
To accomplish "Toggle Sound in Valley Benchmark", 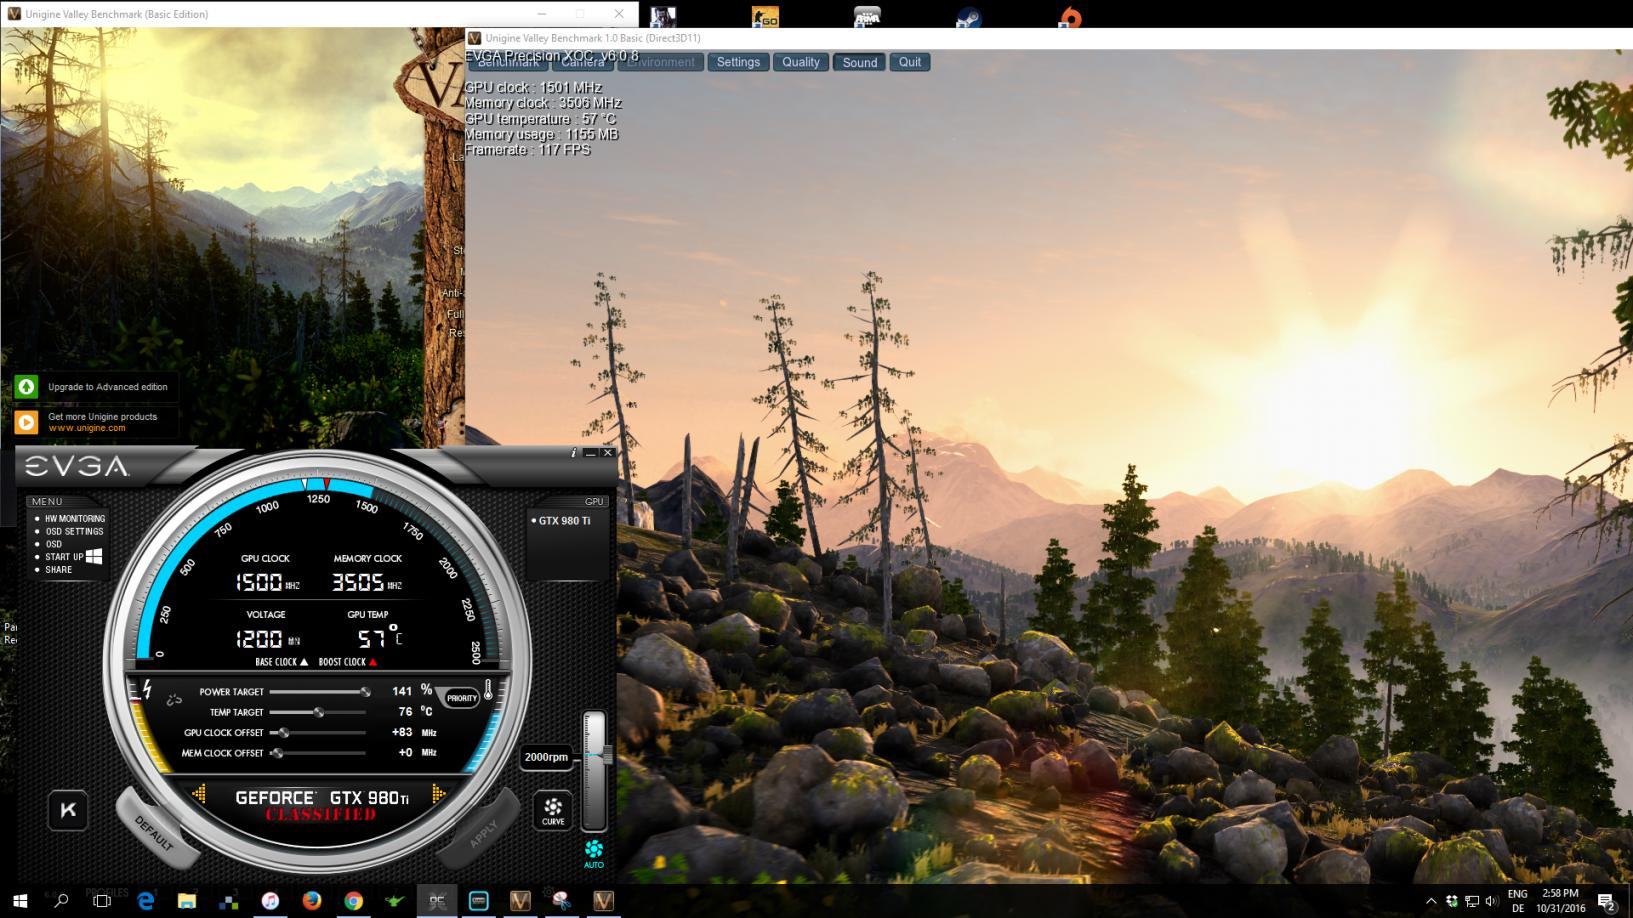I will coord(859,62).
